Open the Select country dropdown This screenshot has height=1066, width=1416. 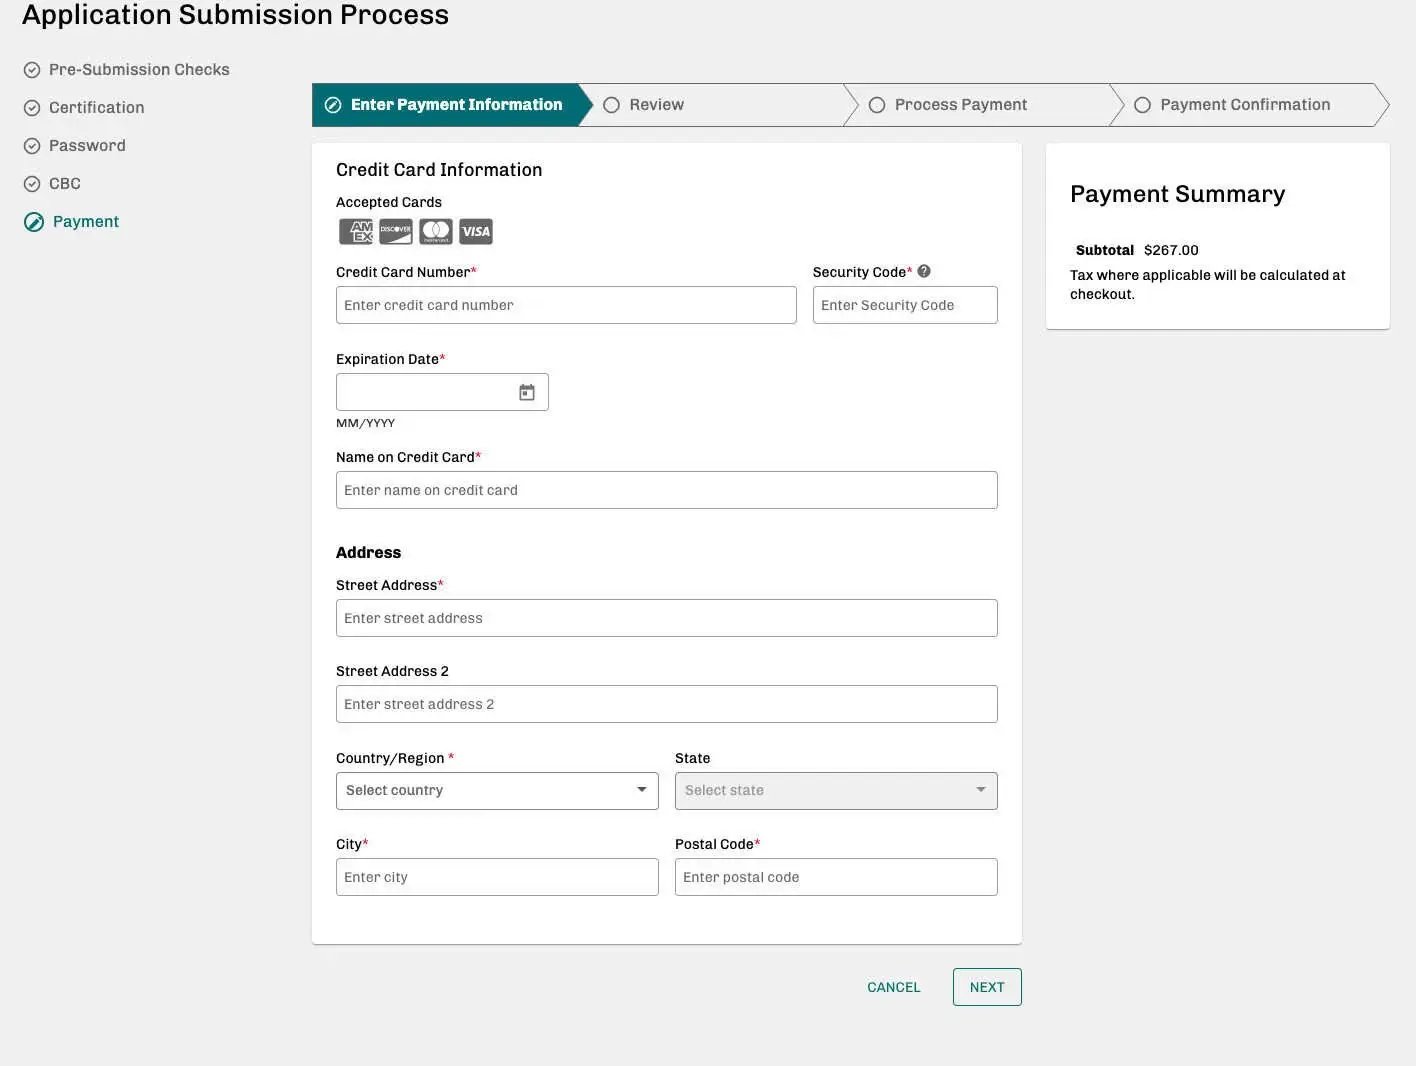point(497,791)
